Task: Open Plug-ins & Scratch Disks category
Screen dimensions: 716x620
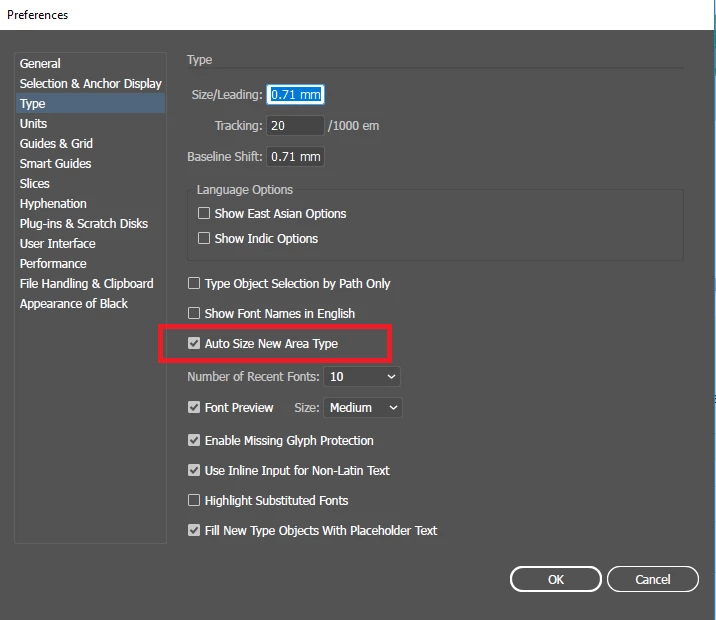Action: point(90,224)
